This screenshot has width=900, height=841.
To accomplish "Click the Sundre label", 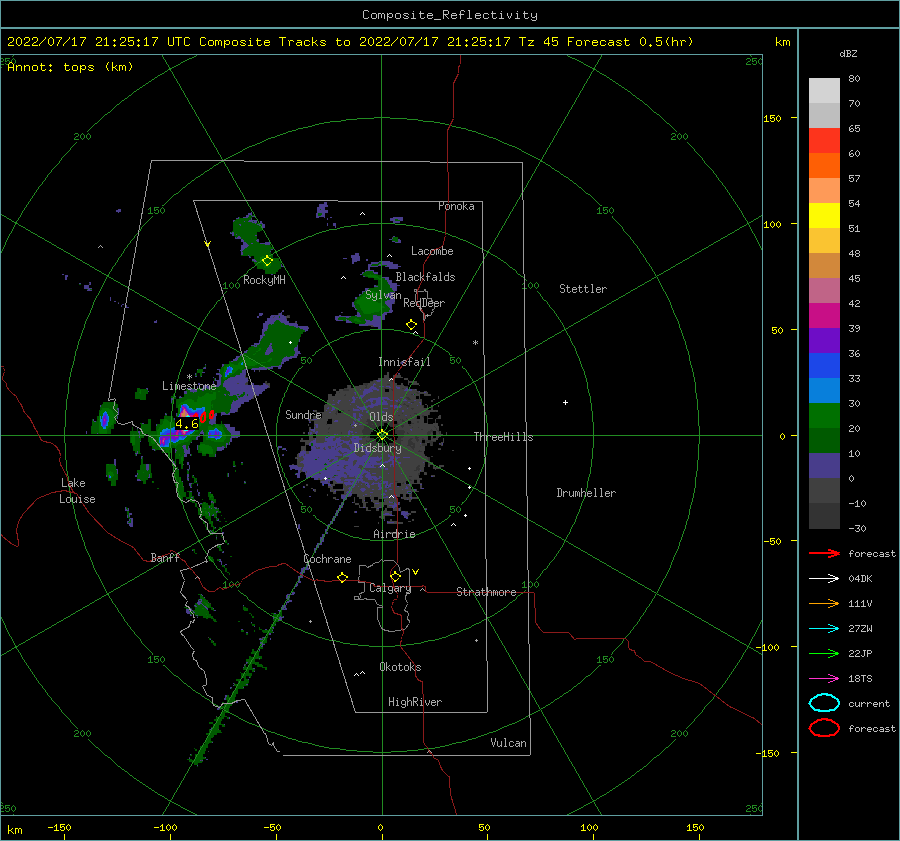I will click(x=303, y=414).
